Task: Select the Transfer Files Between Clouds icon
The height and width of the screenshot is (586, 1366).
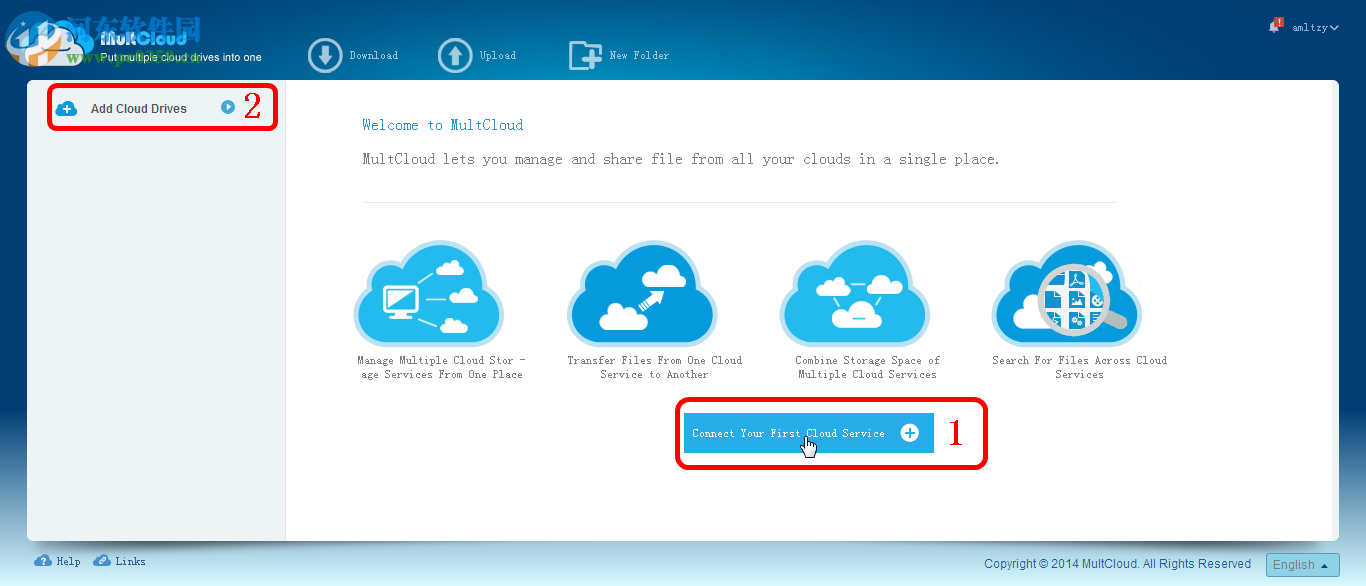Action: pos(642,292)
